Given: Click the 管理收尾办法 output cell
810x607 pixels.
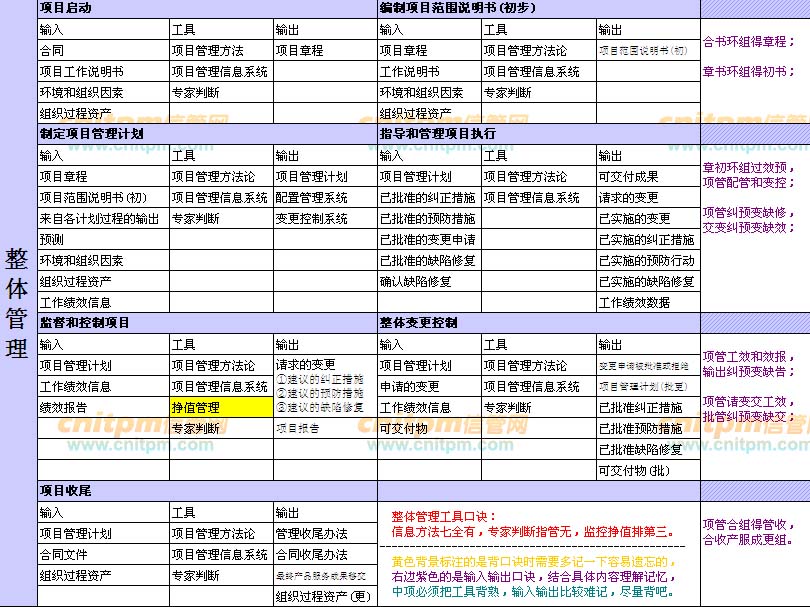Looking at the screenshot, I should pyautogui.click(x=324, y=533).
